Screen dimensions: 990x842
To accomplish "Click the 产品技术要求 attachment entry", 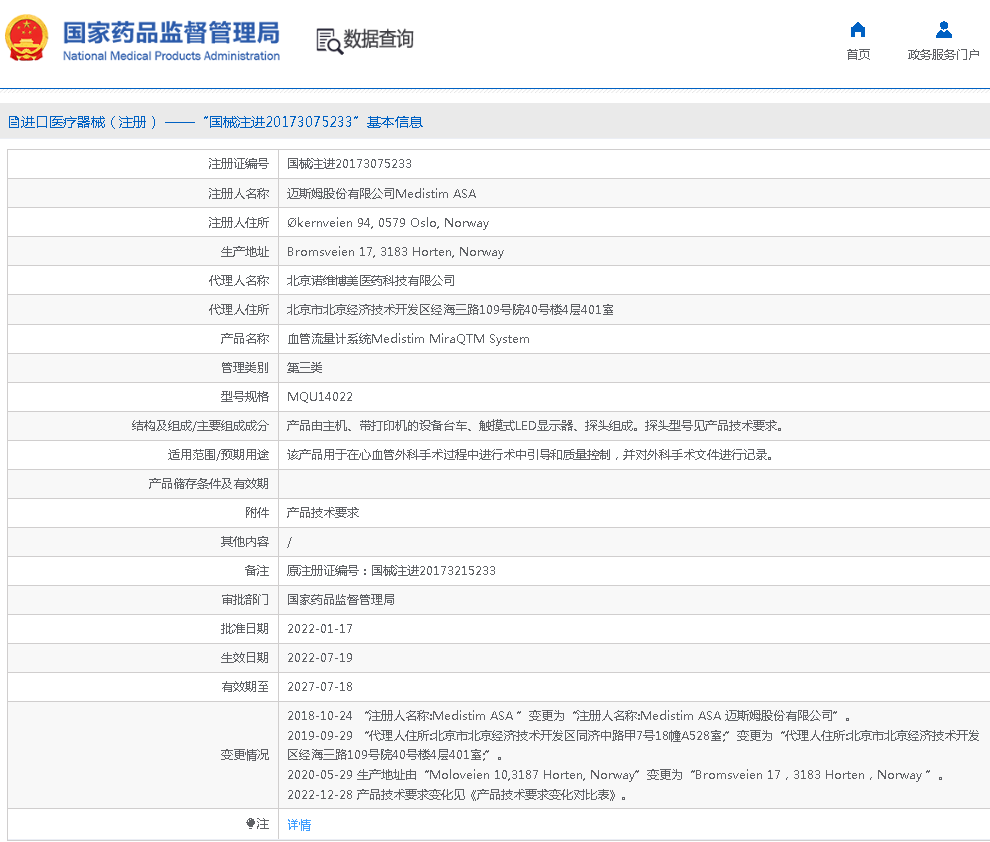I will pyautogui.click(x=323, y=512).
